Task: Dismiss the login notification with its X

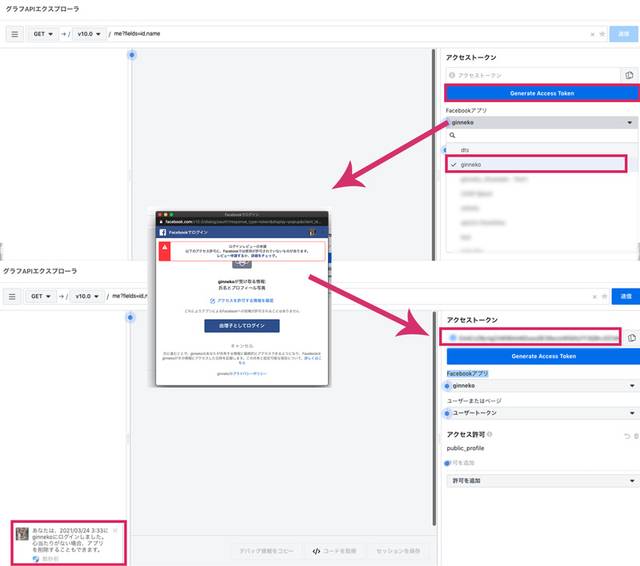Action: [x=115, y=530]
